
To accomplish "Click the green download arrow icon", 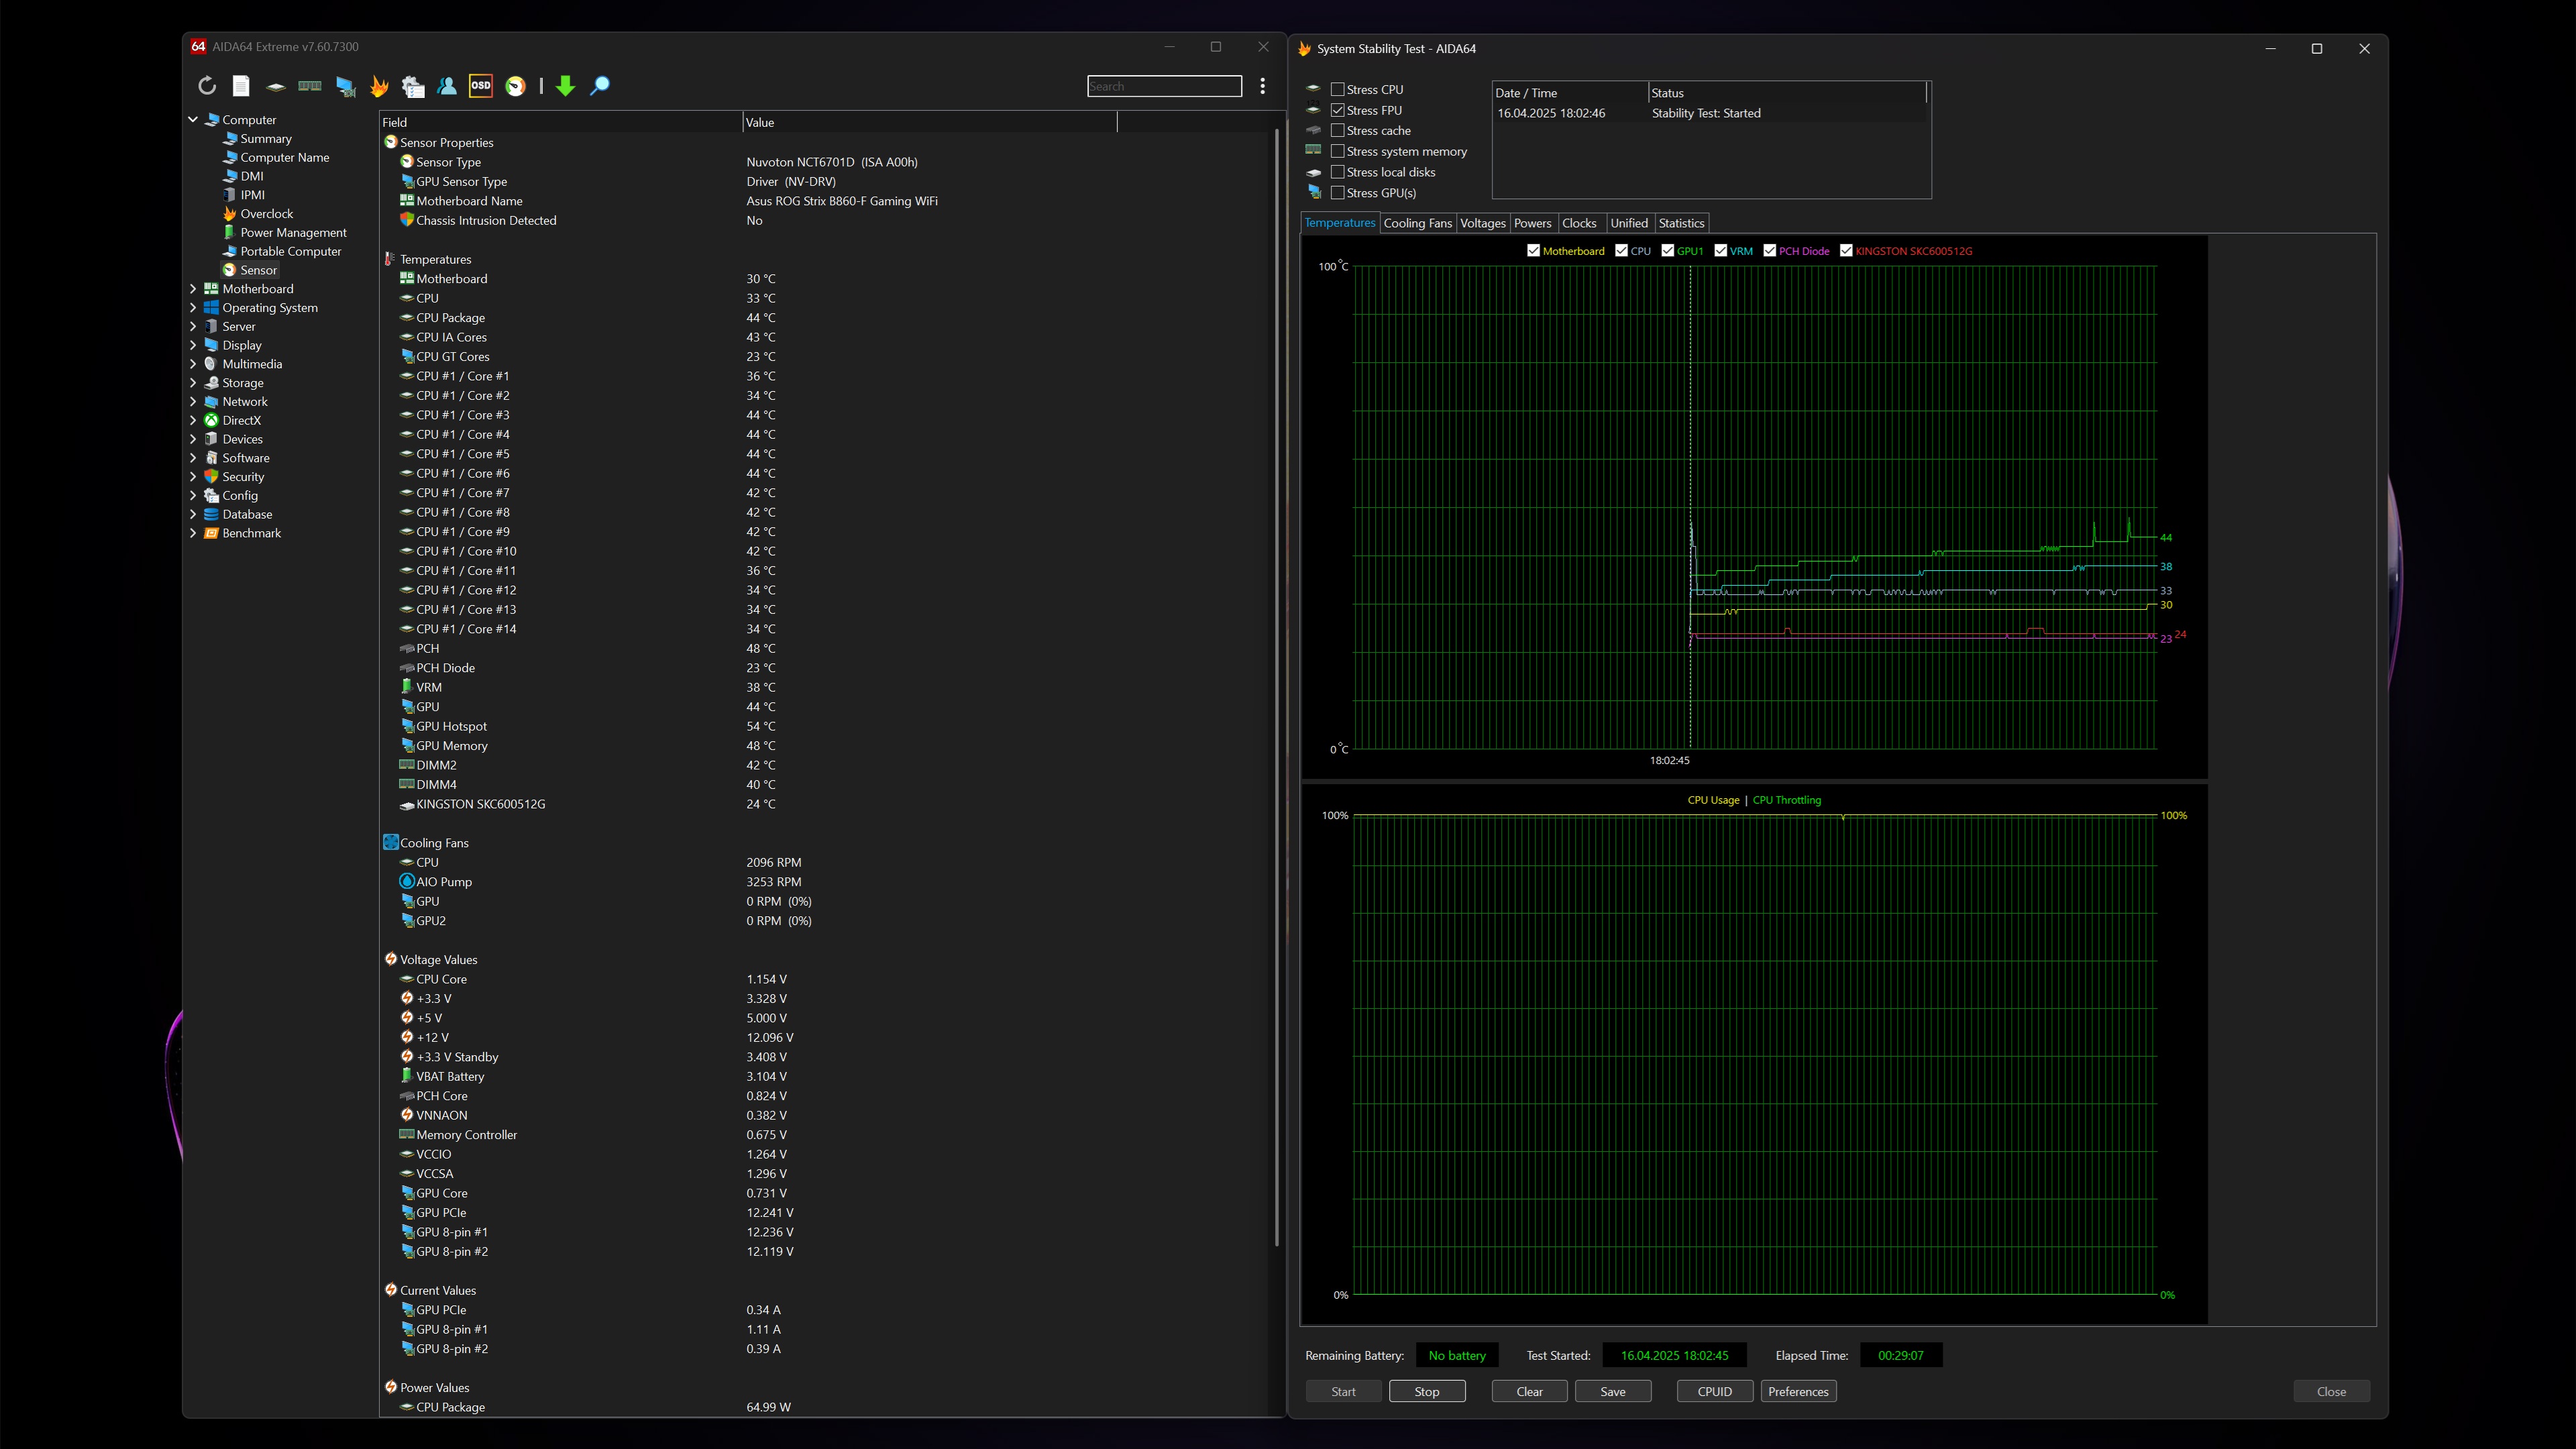I will point(565,86).
